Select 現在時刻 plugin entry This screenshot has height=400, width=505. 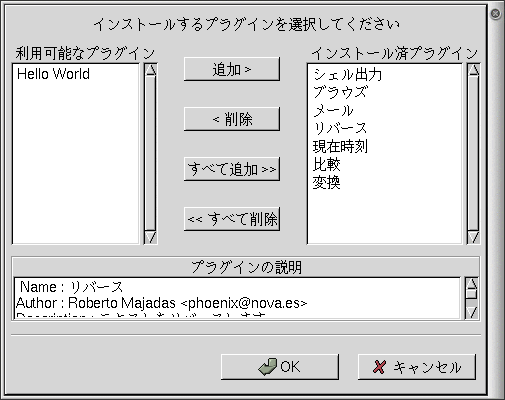coord(340,146)
